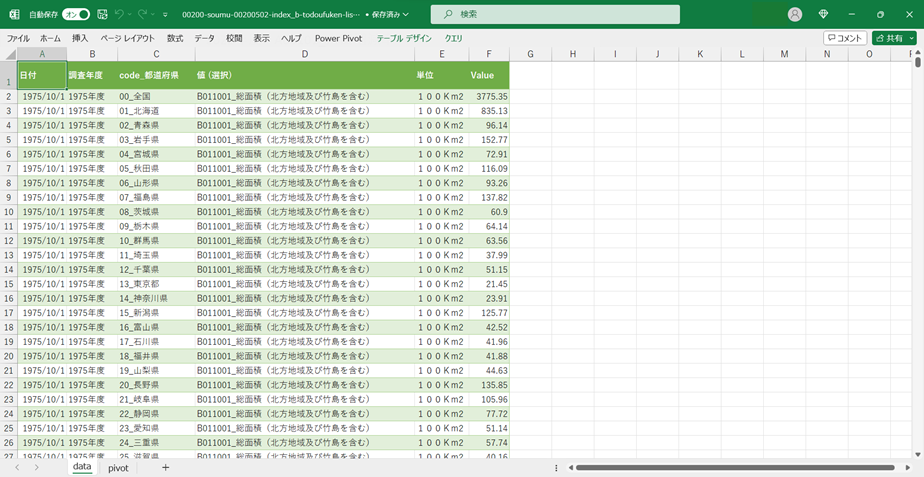This screenshot has width=924, height=477.
Task: Click in the 検索 search box
Action: [555, 15]
